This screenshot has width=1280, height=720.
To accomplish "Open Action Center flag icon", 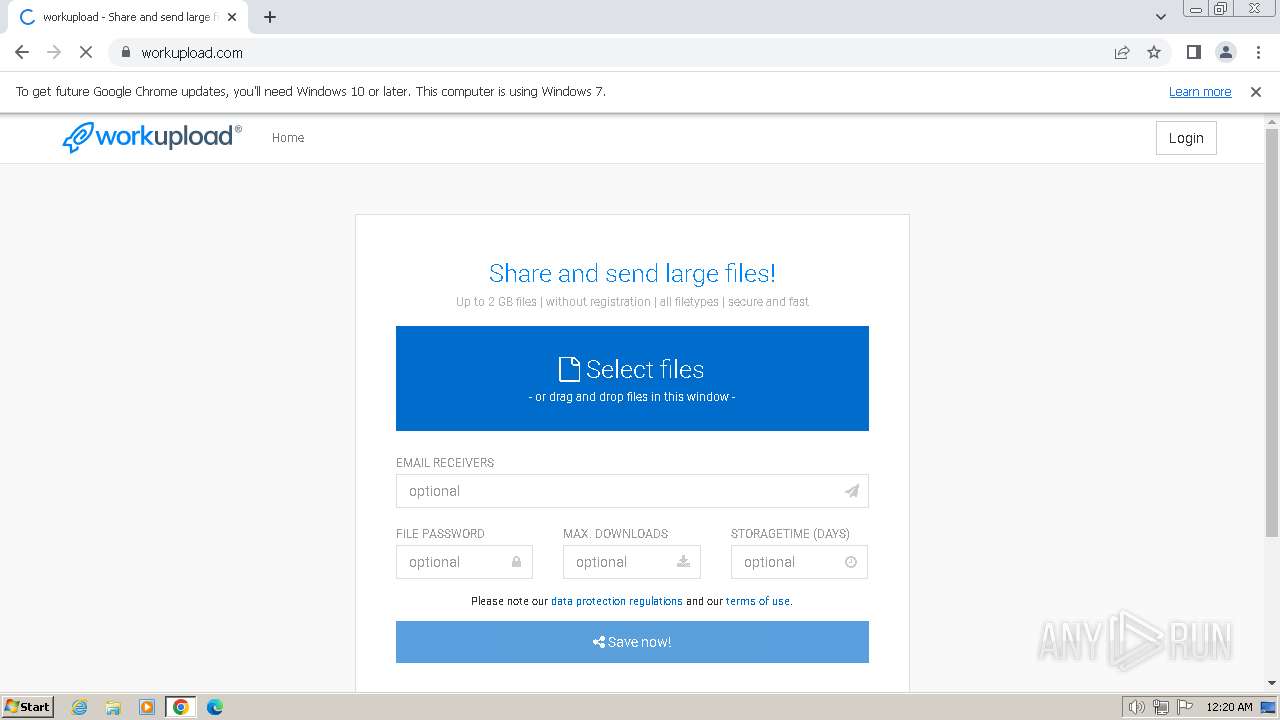I will point(1185,707).
